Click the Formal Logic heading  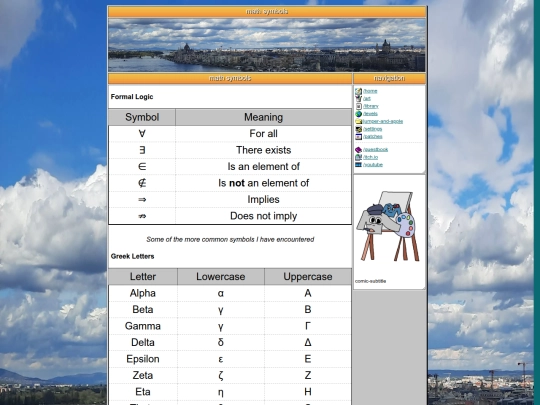pos(132,97)
